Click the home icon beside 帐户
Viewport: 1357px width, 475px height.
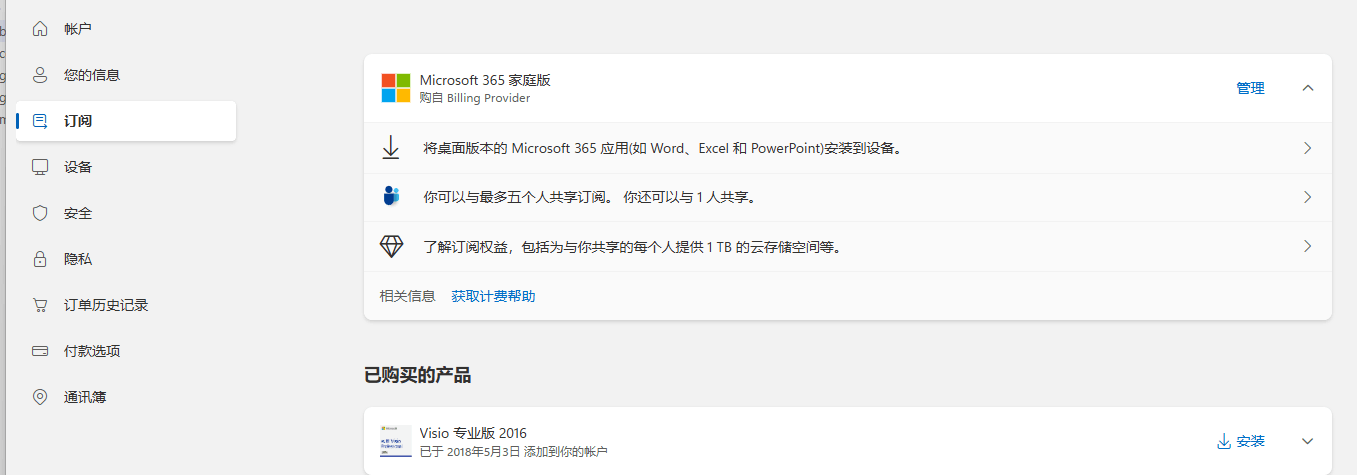coord(40,29)
